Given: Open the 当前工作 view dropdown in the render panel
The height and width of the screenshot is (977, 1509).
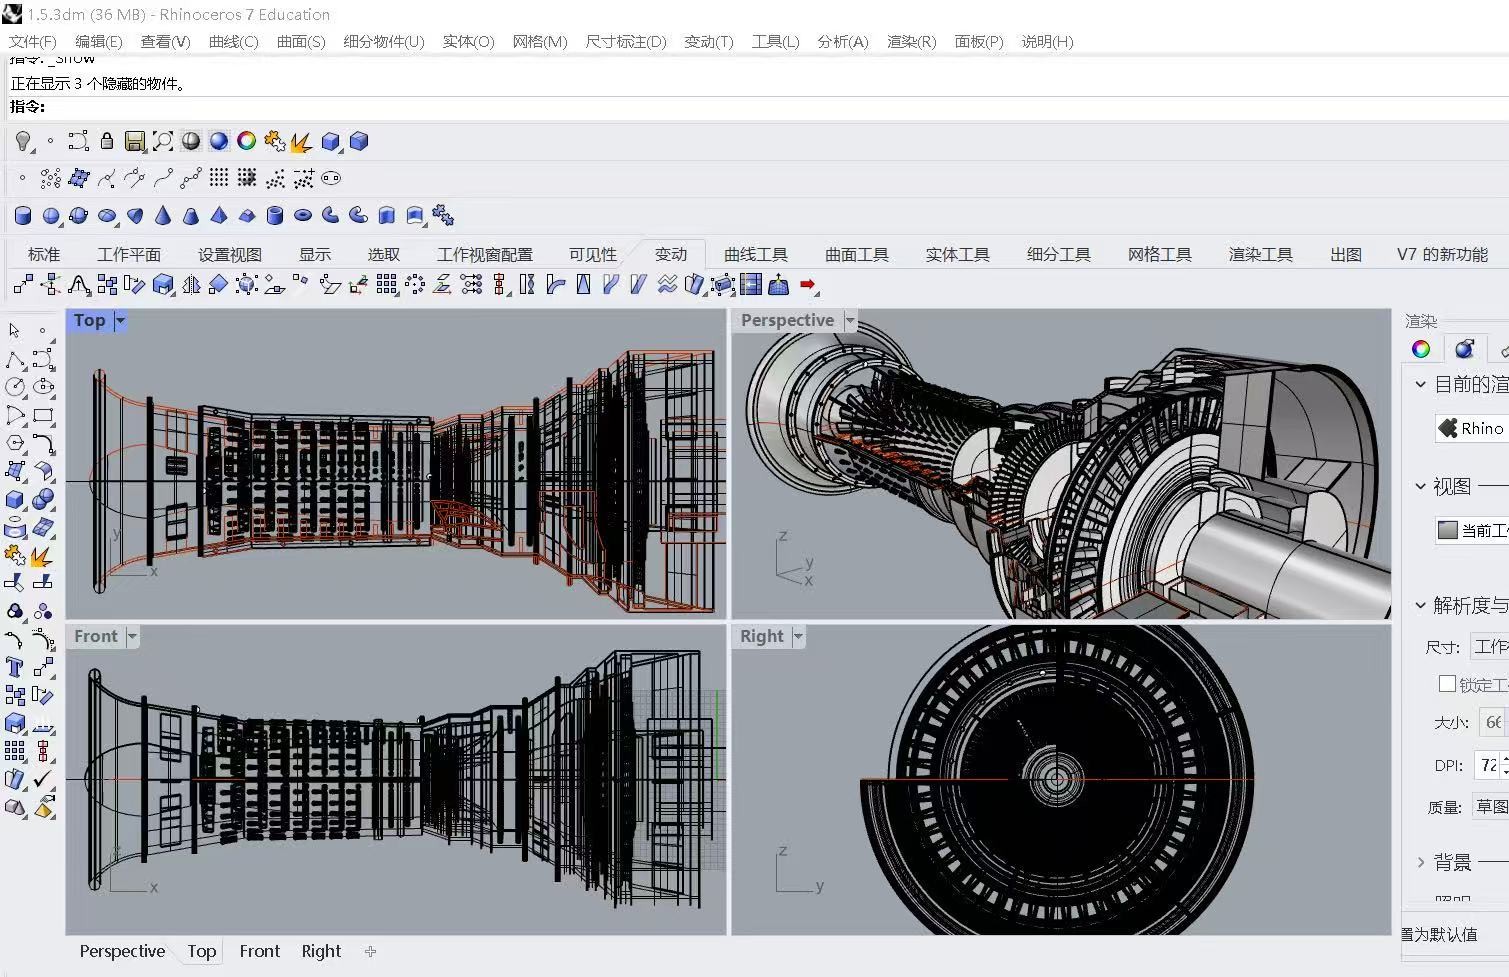Looking at the screenshot, I should tap(1471, 530).
